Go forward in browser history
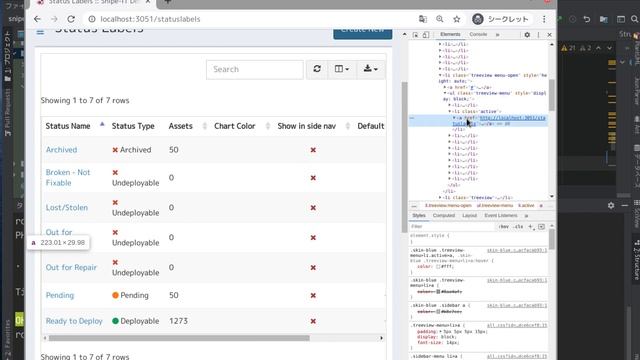The width and height of the screenshot is (640, 360). pos(54,19)
